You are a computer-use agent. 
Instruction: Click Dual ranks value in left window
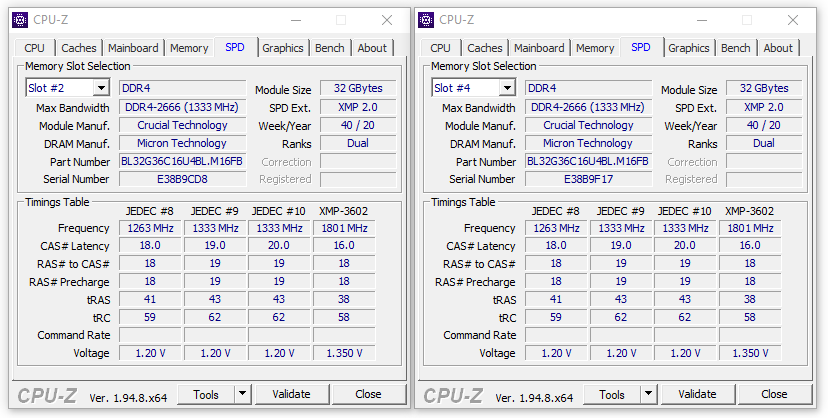[x=358, y=143]
